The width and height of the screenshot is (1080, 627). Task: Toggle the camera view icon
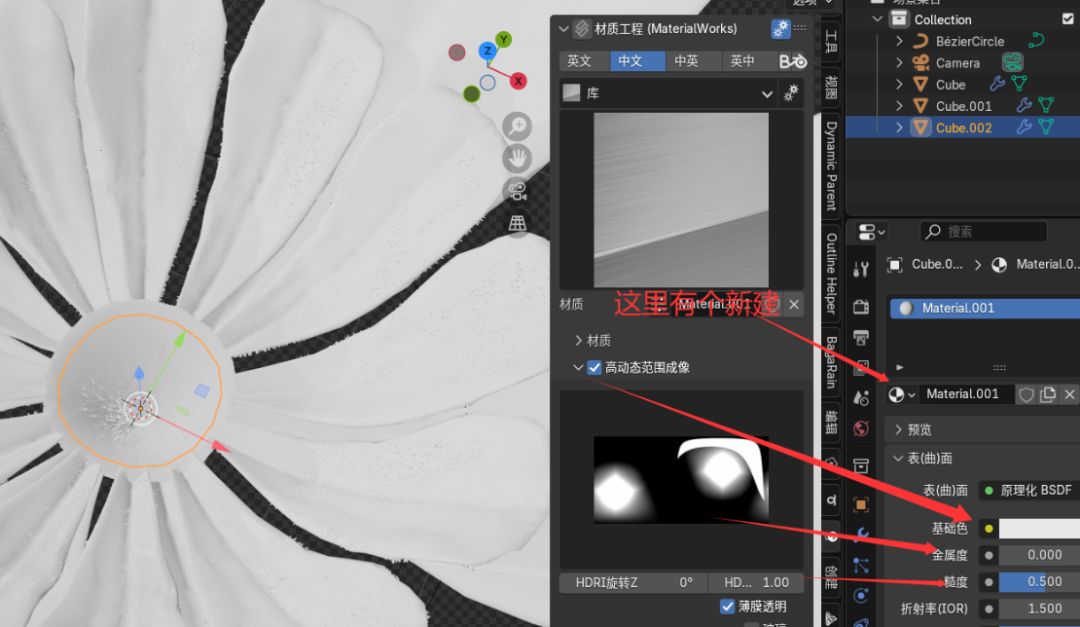[x=517, y=191]
